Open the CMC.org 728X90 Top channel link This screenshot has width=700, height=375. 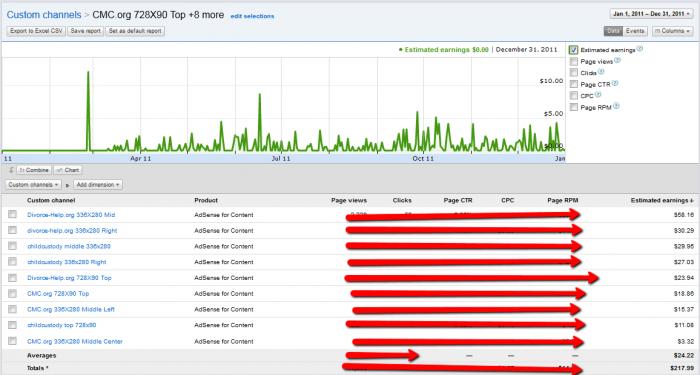click(58, 293)
